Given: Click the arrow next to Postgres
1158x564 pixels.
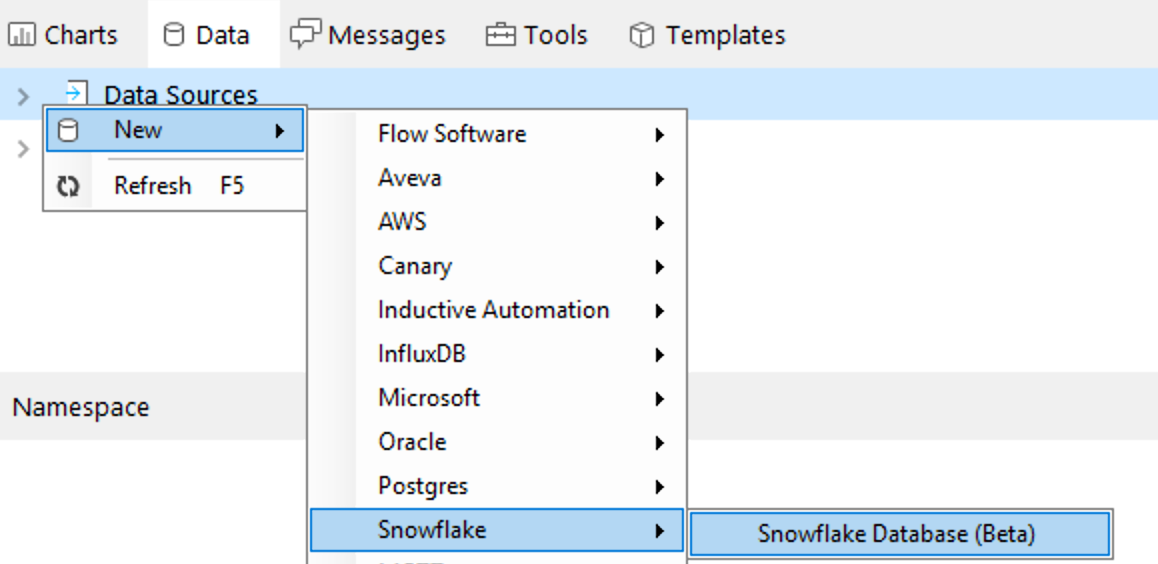Looking at the screenshot, I should coord(659,487).
